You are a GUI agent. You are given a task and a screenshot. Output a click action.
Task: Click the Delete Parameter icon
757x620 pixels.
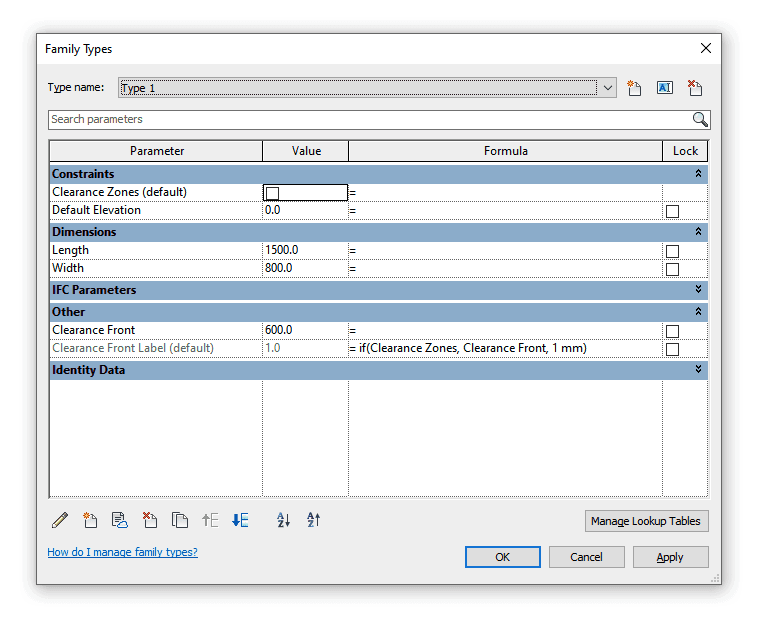150,520
